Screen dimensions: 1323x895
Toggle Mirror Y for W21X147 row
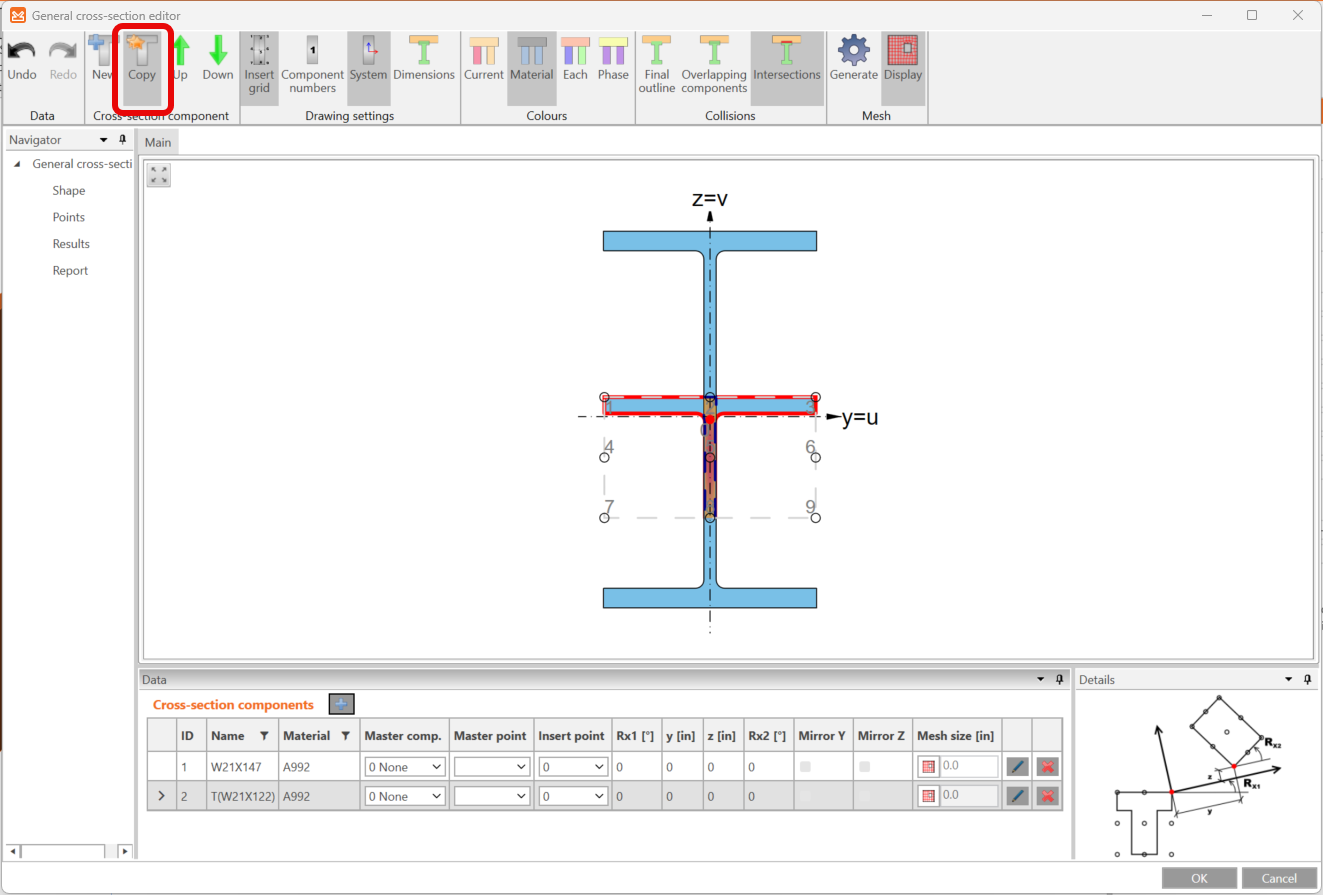[805, 767]
